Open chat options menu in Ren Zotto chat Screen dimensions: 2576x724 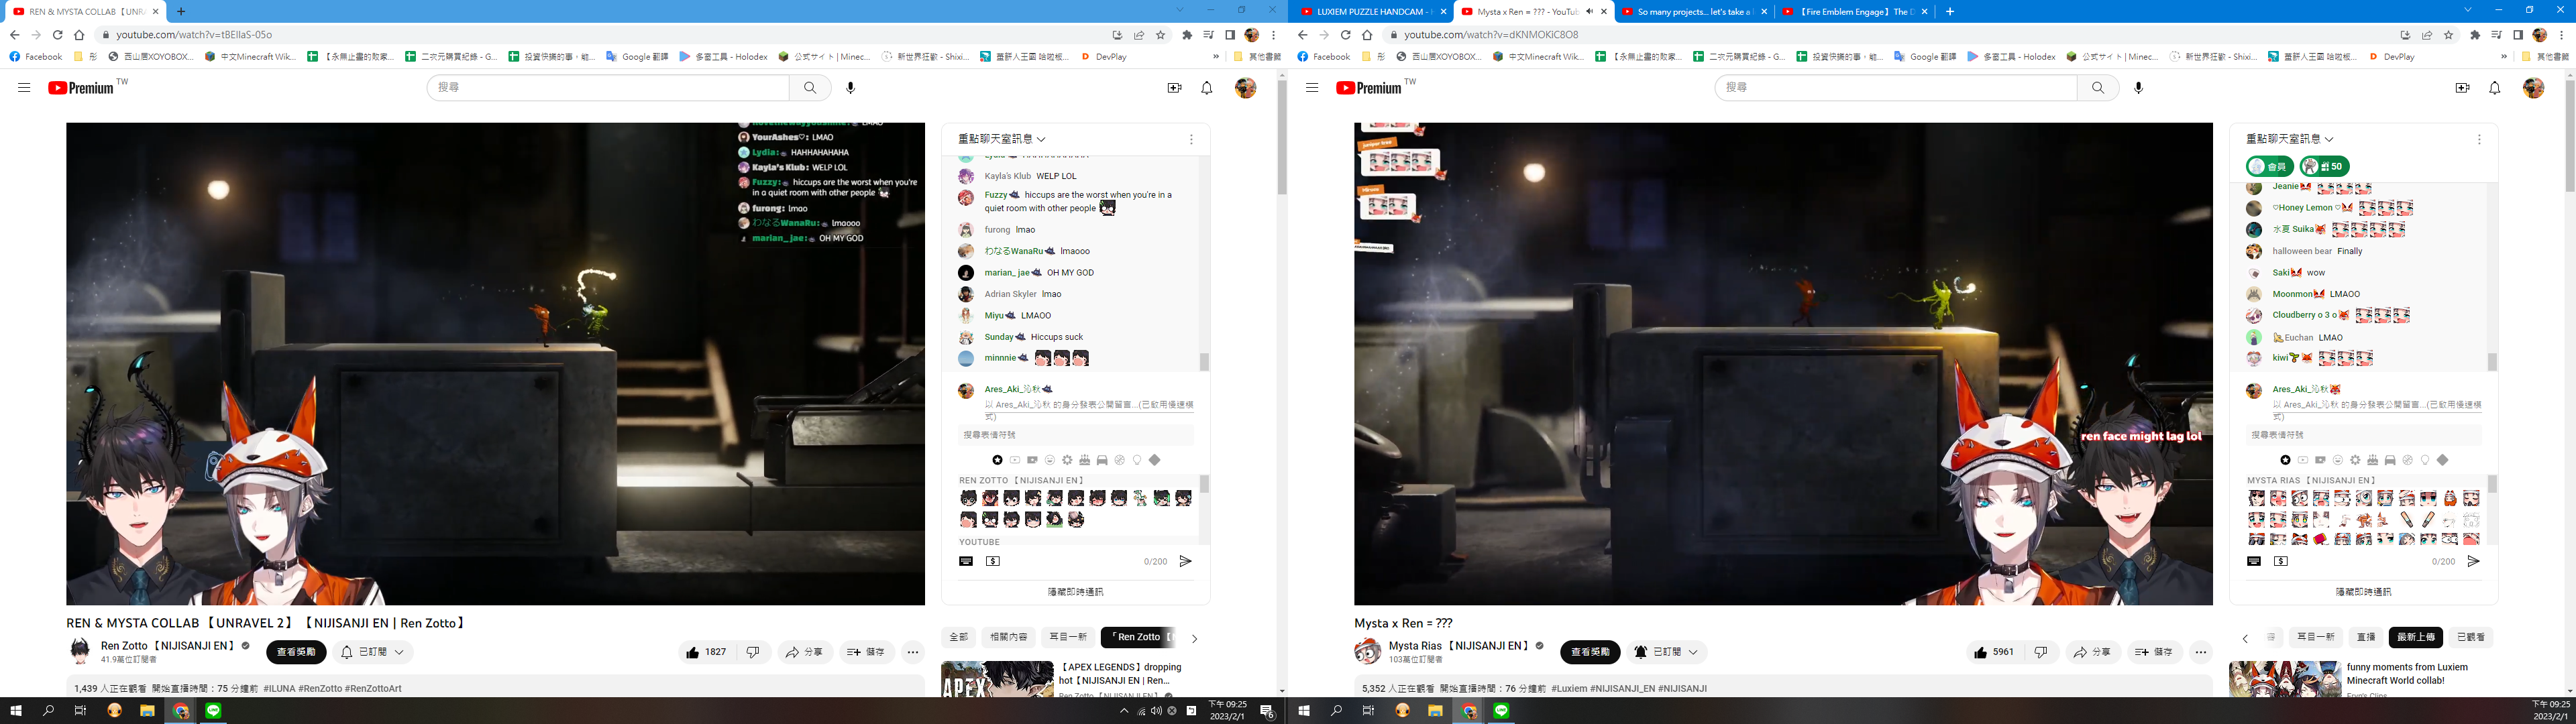[x=1191, y=140]
